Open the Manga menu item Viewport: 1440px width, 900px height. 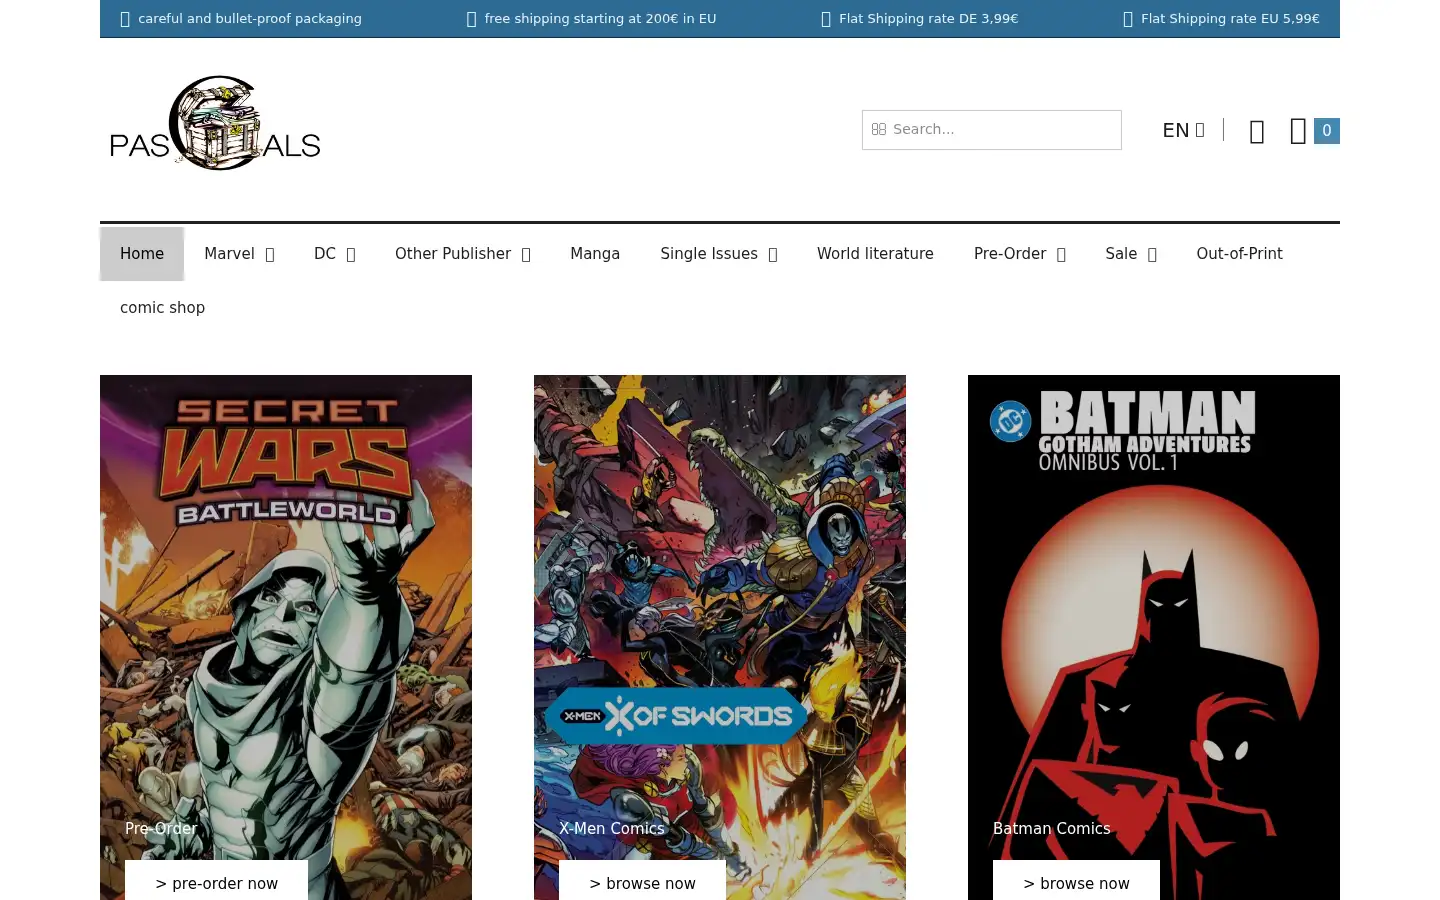pos(595,254)
